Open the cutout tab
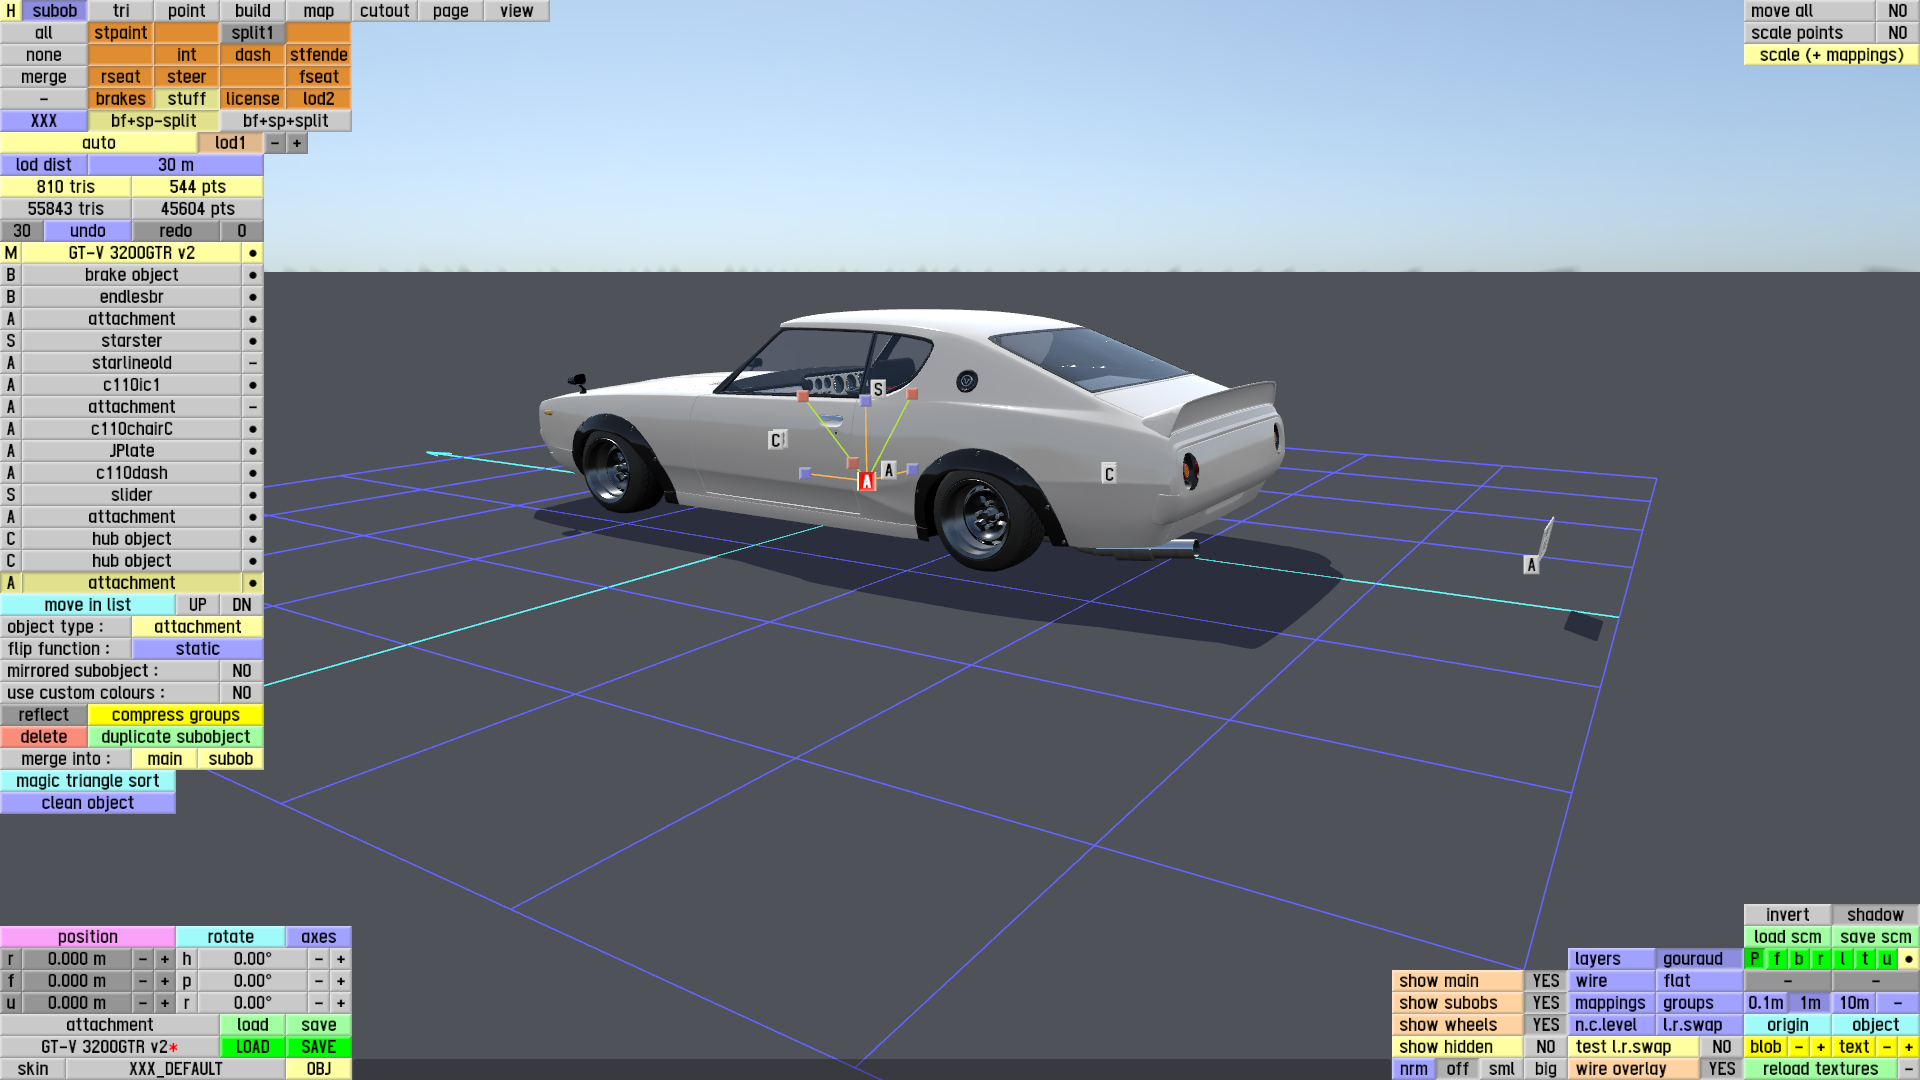The height and width of the screenshot is (1080, 1920). coord(384,11)
